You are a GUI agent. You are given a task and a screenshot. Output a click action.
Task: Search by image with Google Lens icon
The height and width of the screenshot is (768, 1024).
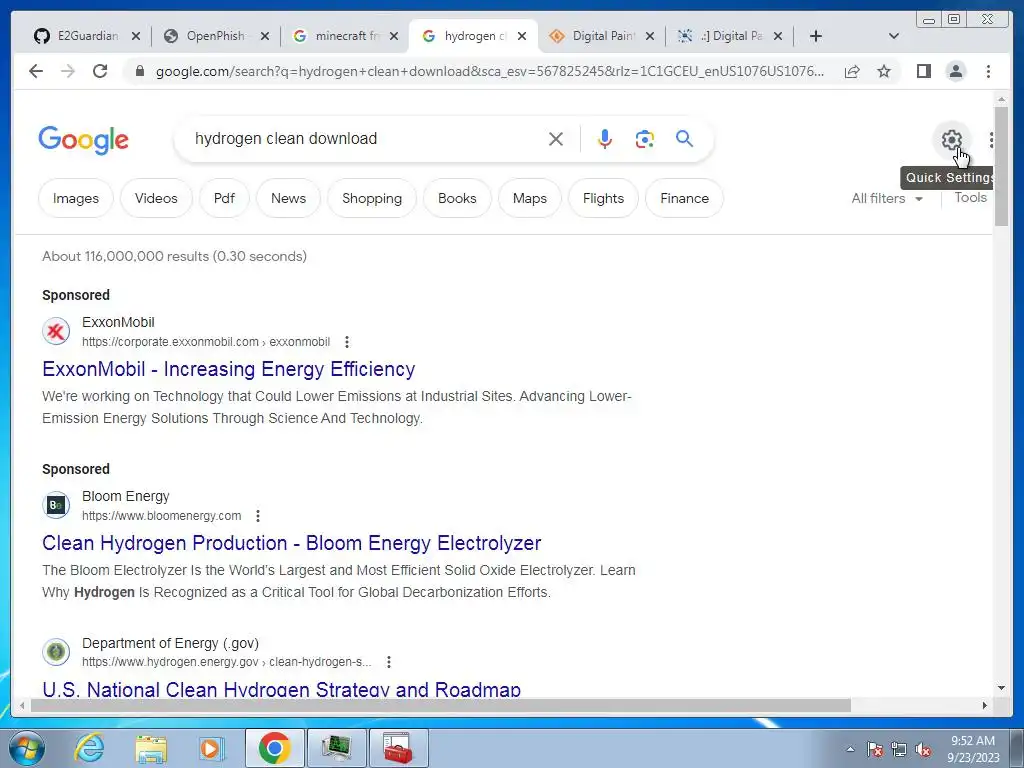[645, 139]
